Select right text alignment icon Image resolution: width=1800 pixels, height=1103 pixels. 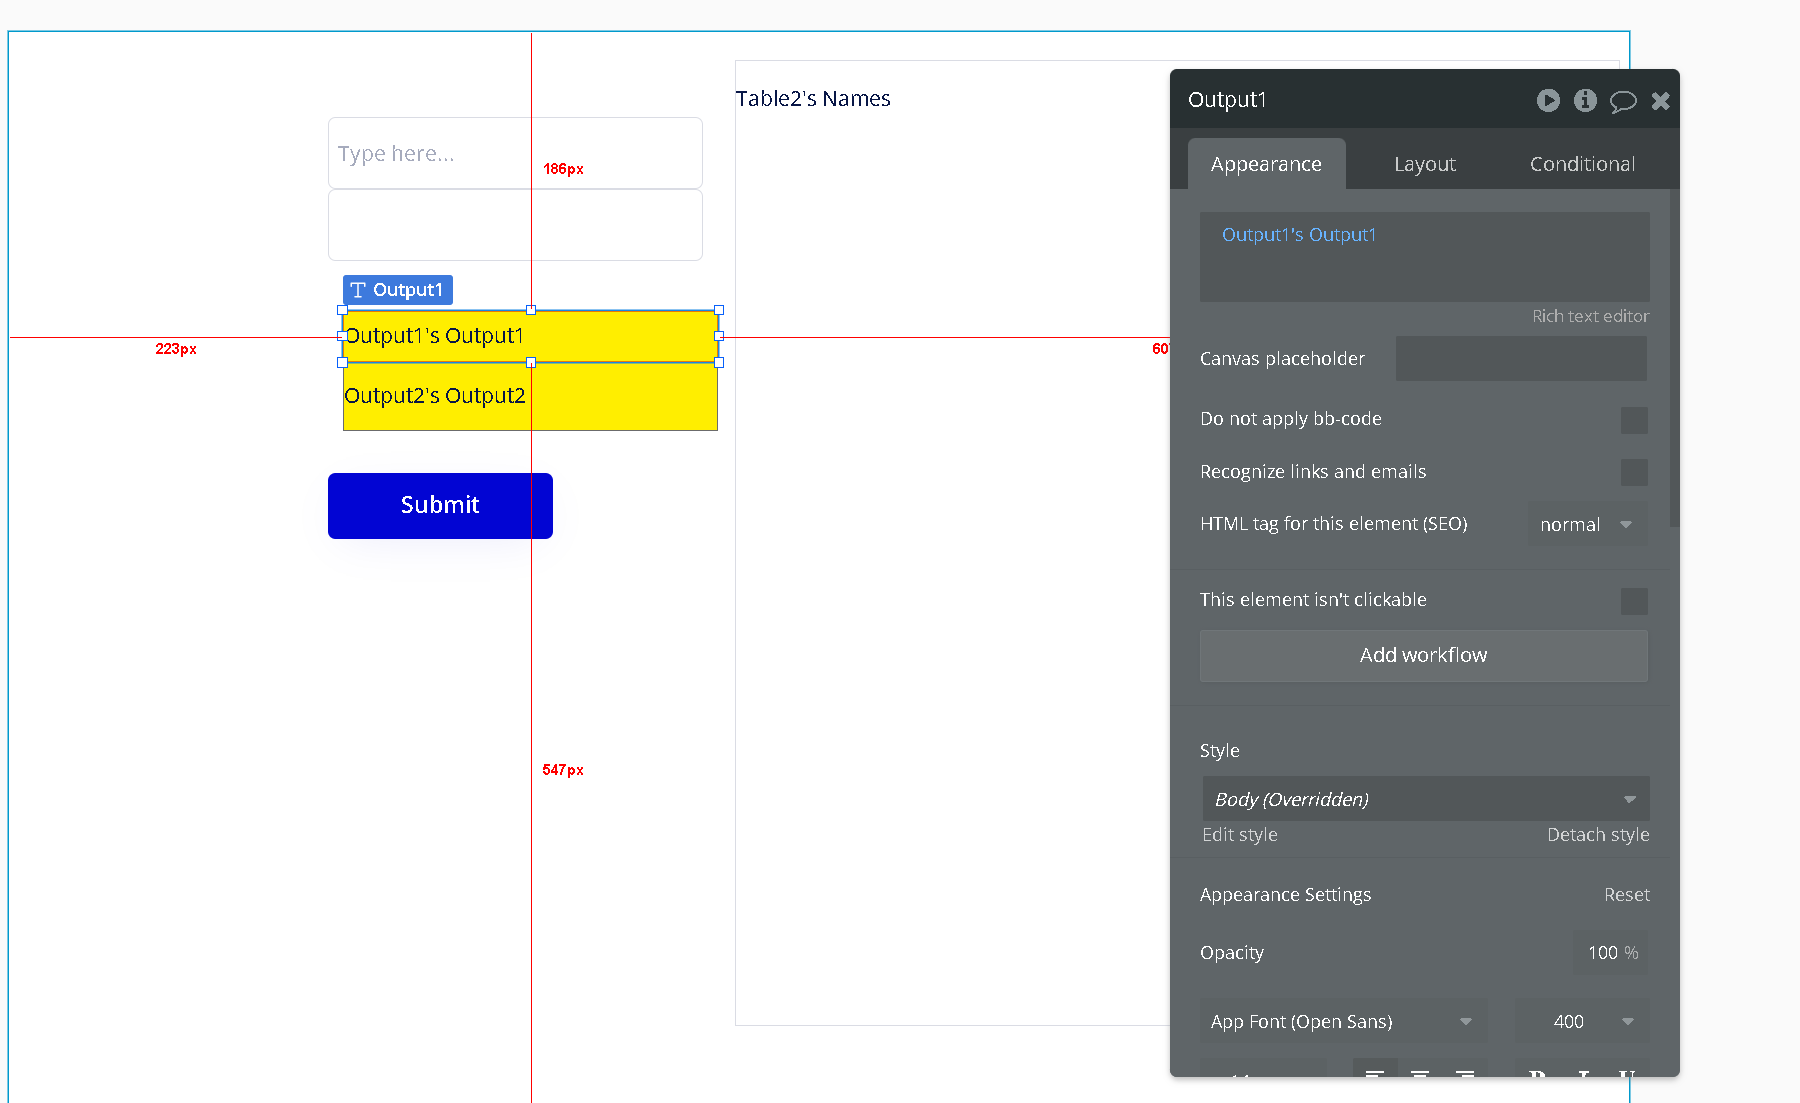coord(1465,1072)
